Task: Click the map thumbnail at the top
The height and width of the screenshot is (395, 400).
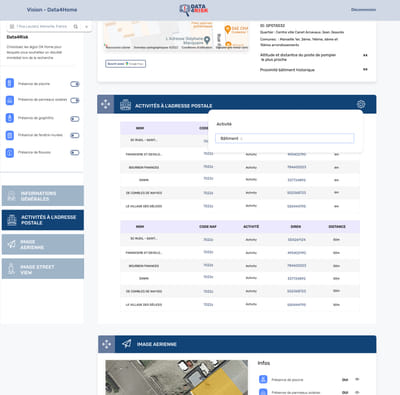Action: pos(176,36)
